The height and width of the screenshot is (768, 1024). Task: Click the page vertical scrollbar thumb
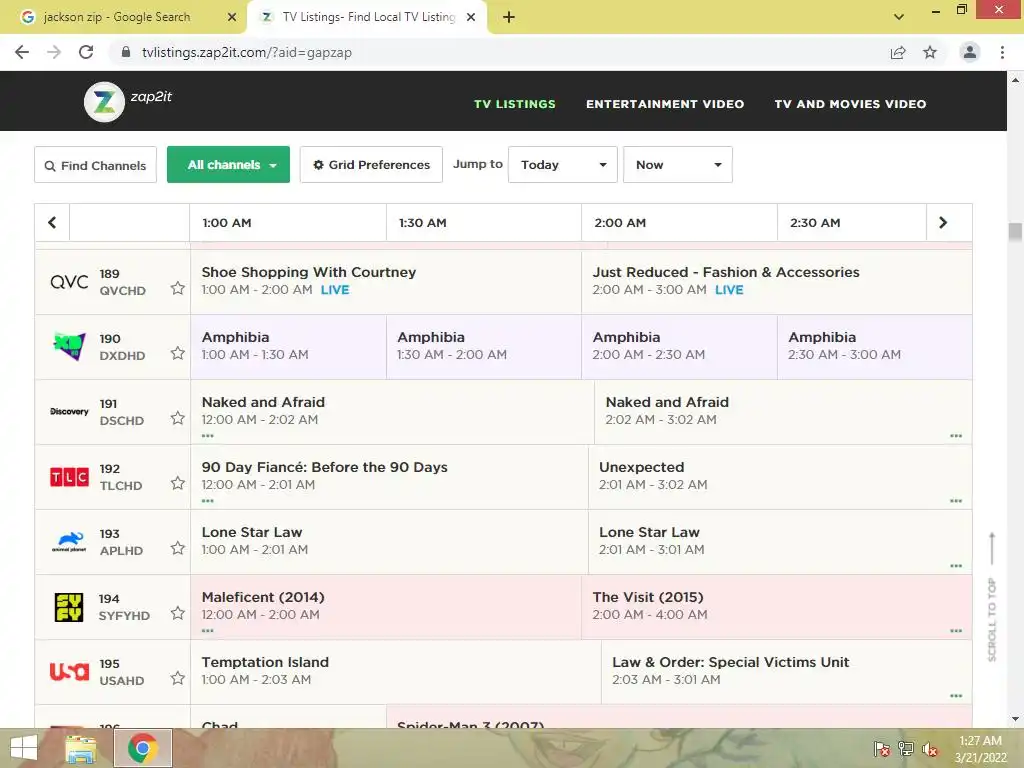tap(1015, 232)
